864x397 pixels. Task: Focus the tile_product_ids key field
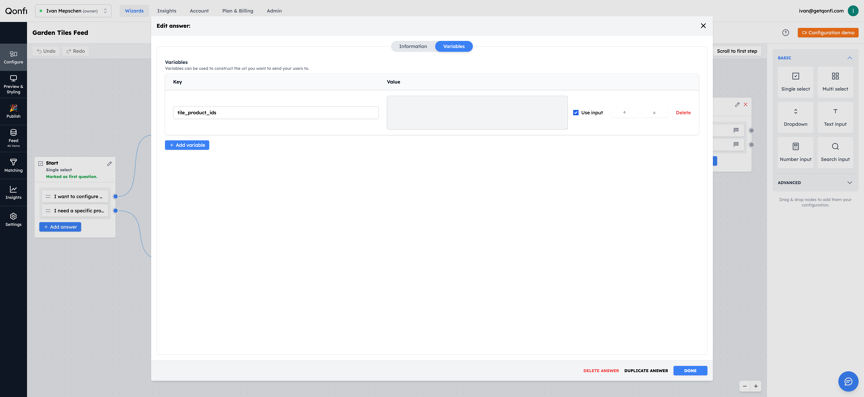click(276, 112)
